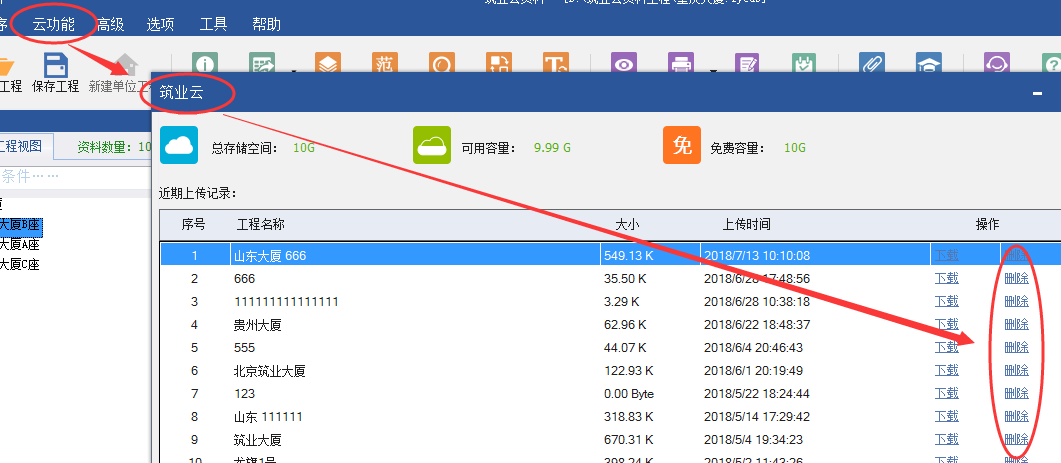Viewport: 1061px width, 463px height.
Task: Click the purple eye preview icon
Action: (x=625, y=65)
